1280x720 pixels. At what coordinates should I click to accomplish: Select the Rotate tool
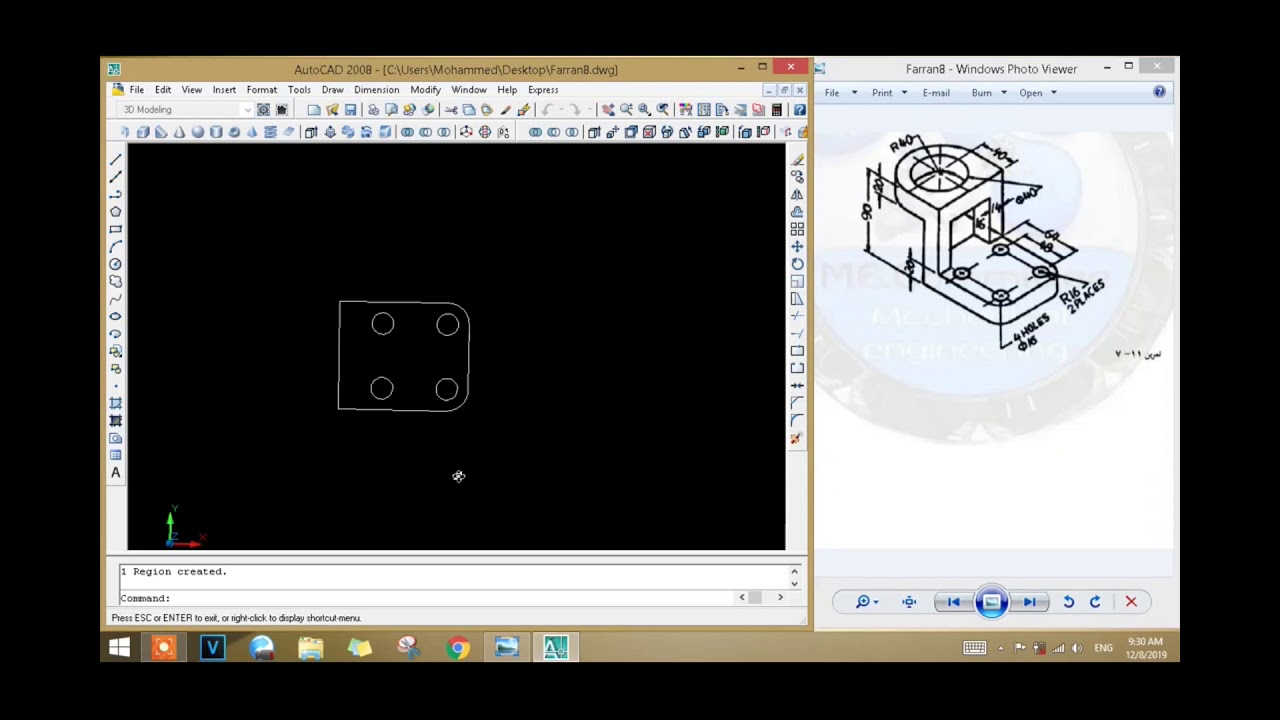pyautogui.click(x=797, y=264)
